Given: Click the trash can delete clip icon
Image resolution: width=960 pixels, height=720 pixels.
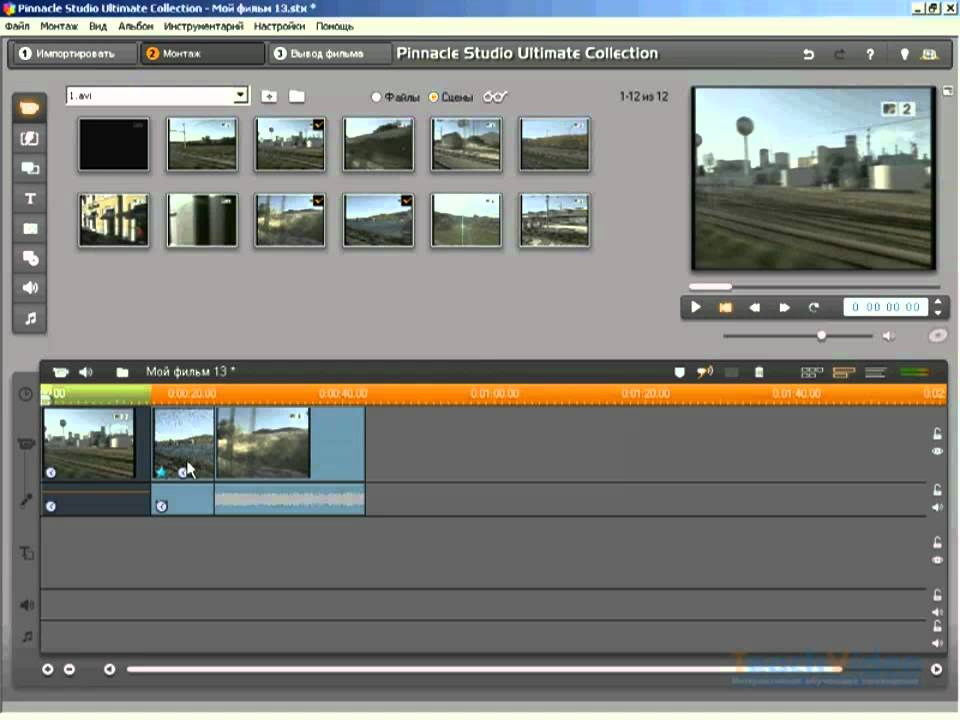Looking at the screenshot, I should pyautogui.click(x=759, y=372).
